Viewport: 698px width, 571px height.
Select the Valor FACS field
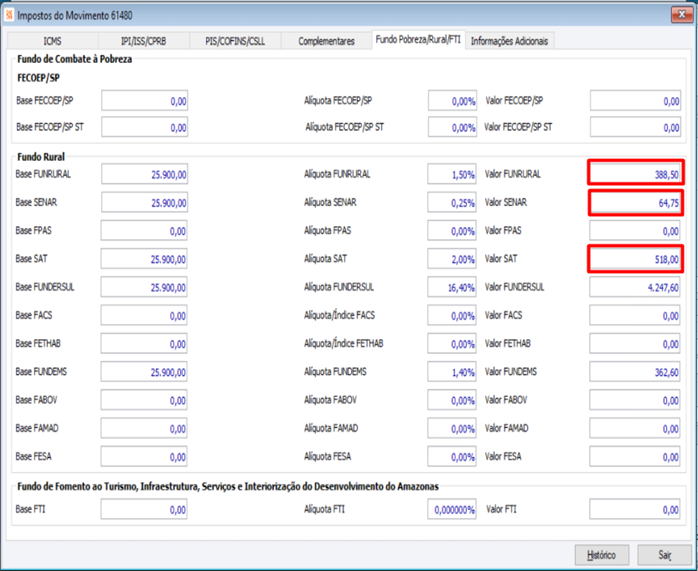coord(635,315)
